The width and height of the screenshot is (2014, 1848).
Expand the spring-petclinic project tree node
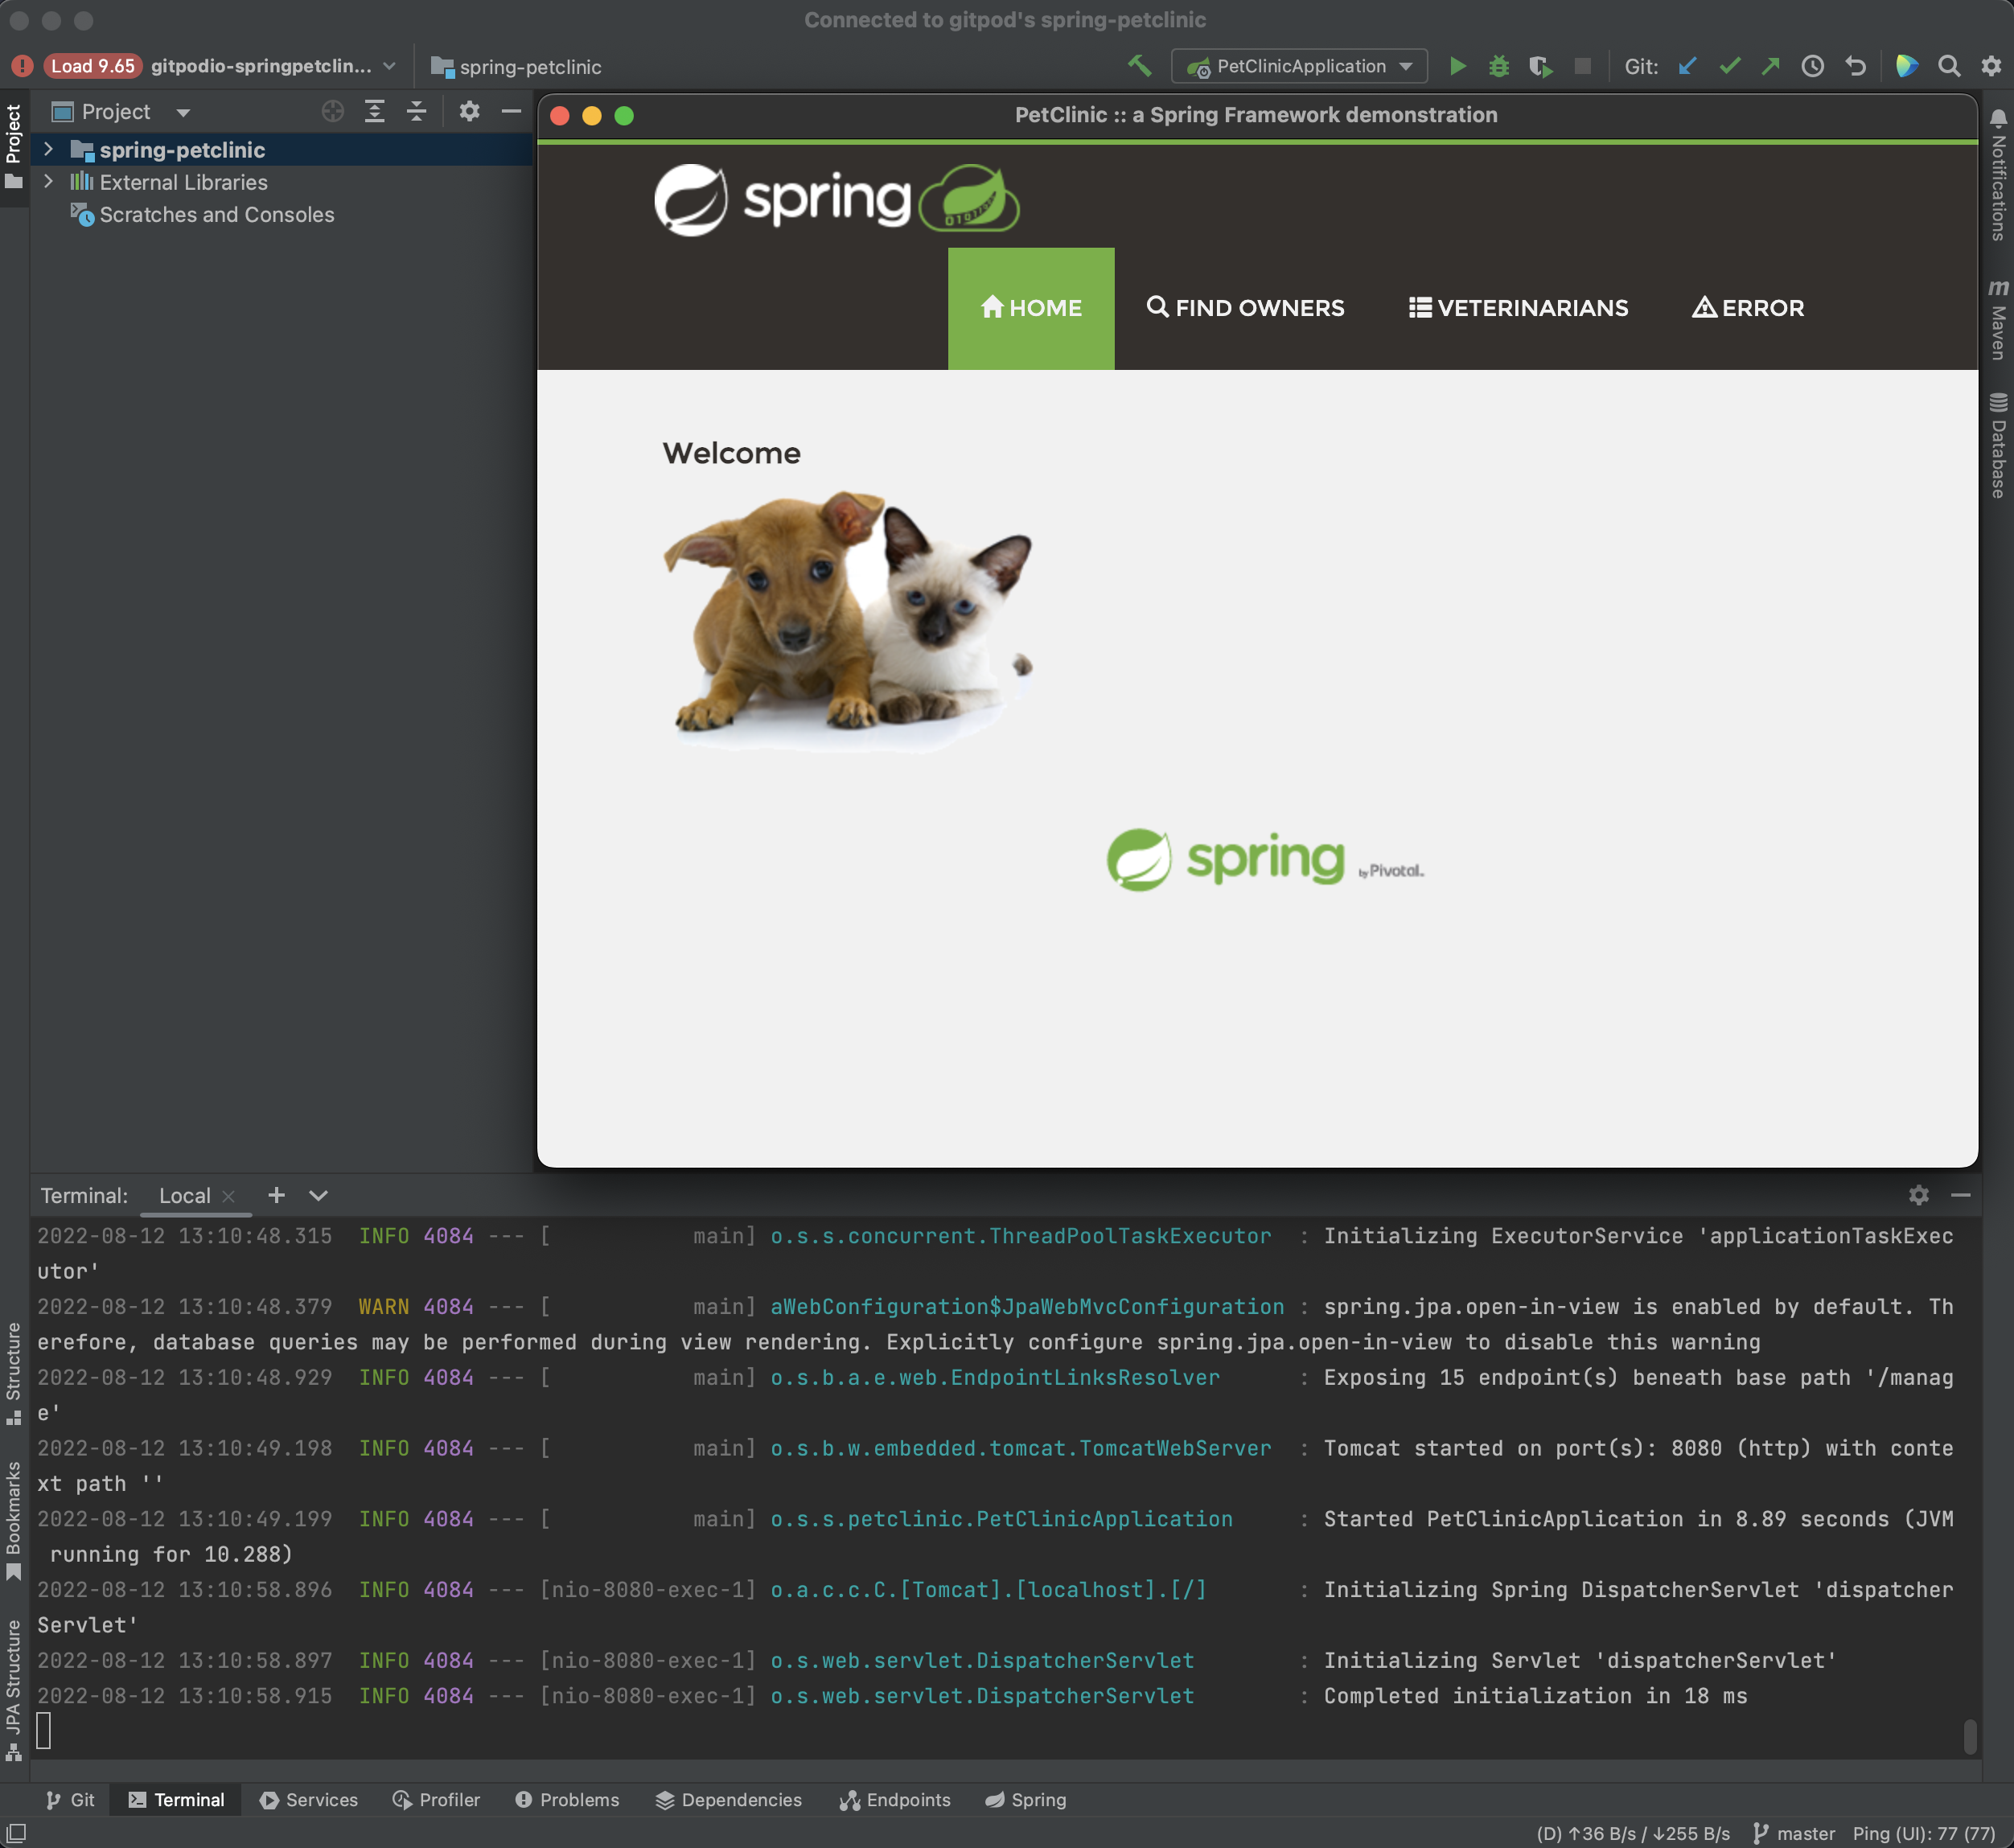(x=48, y=149)
